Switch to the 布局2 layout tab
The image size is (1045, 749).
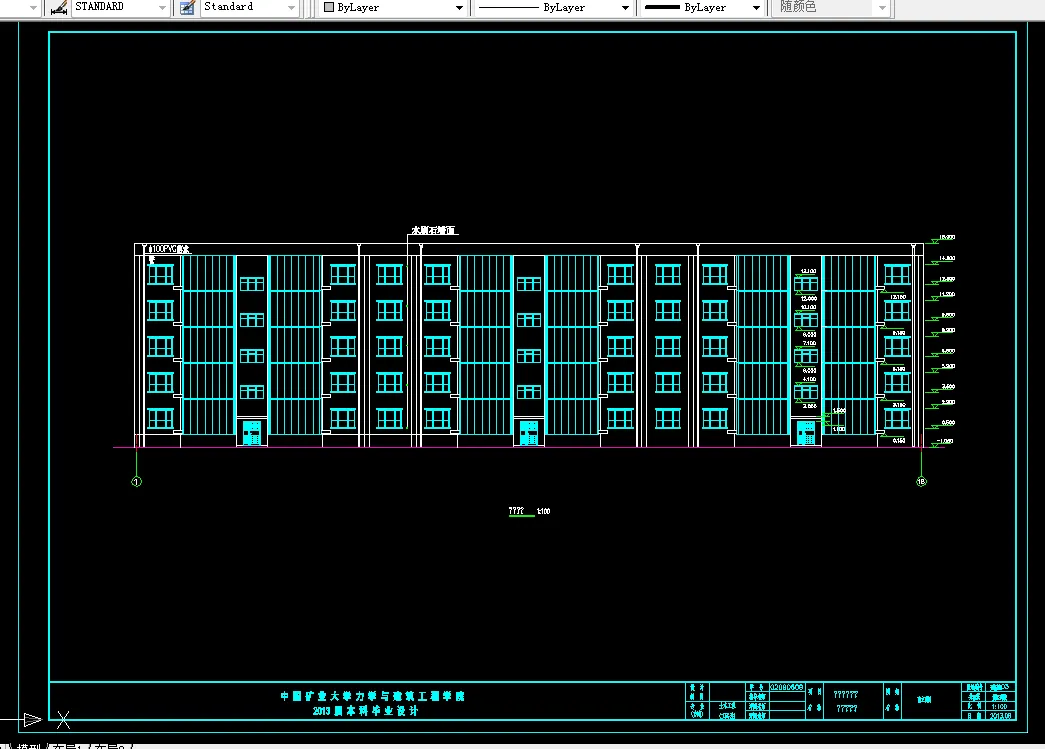click(110, 746)
